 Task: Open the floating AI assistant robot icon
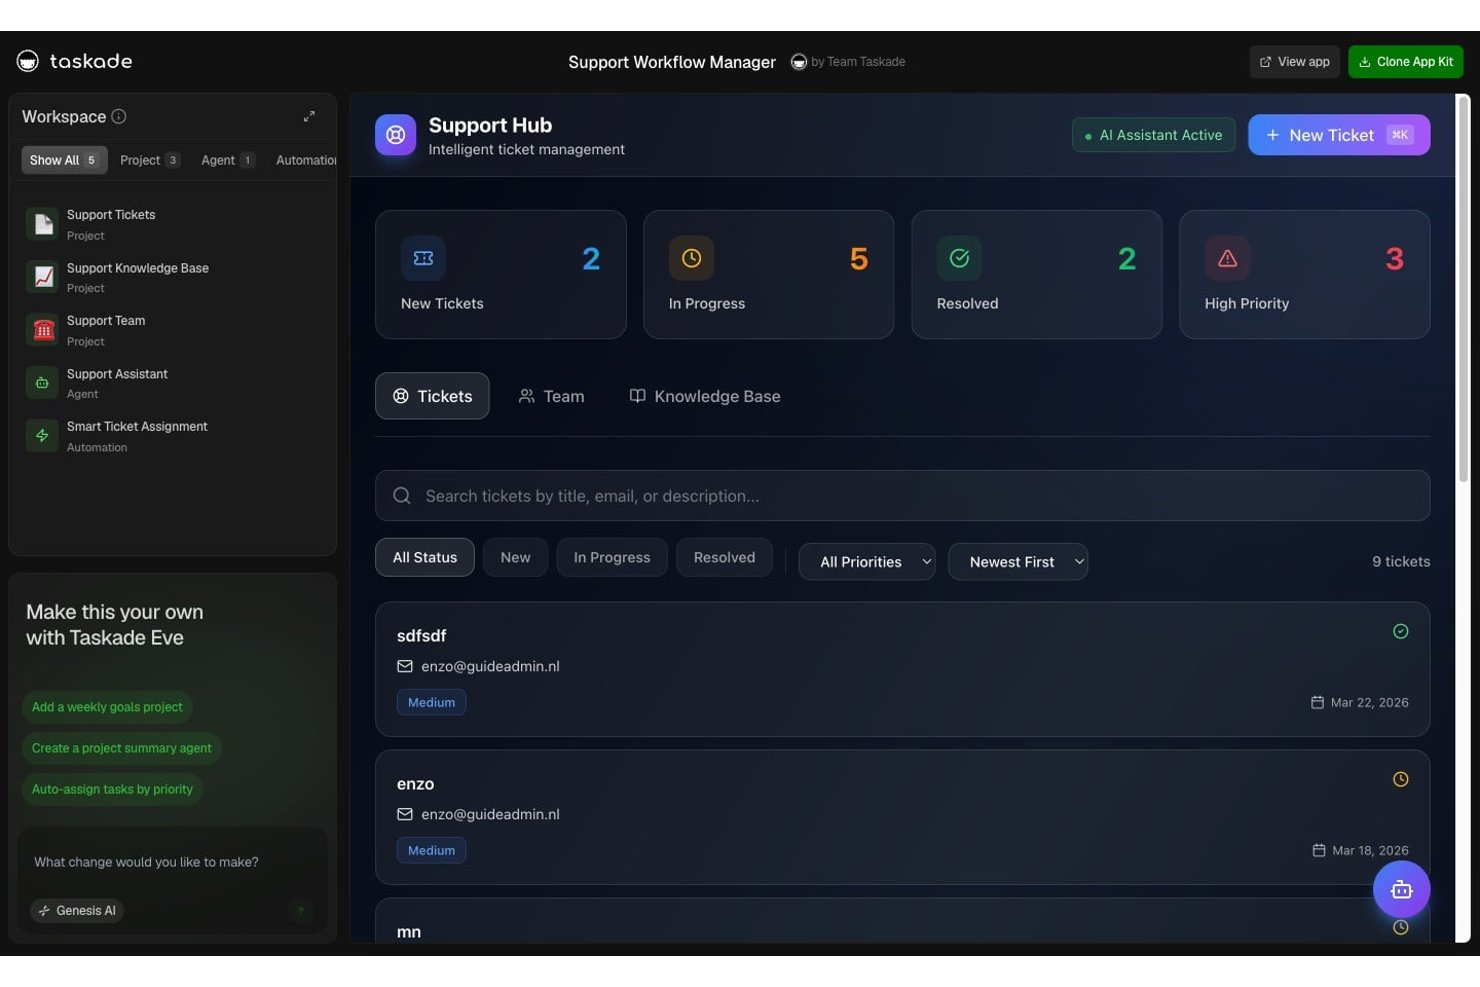point(1401,889)
